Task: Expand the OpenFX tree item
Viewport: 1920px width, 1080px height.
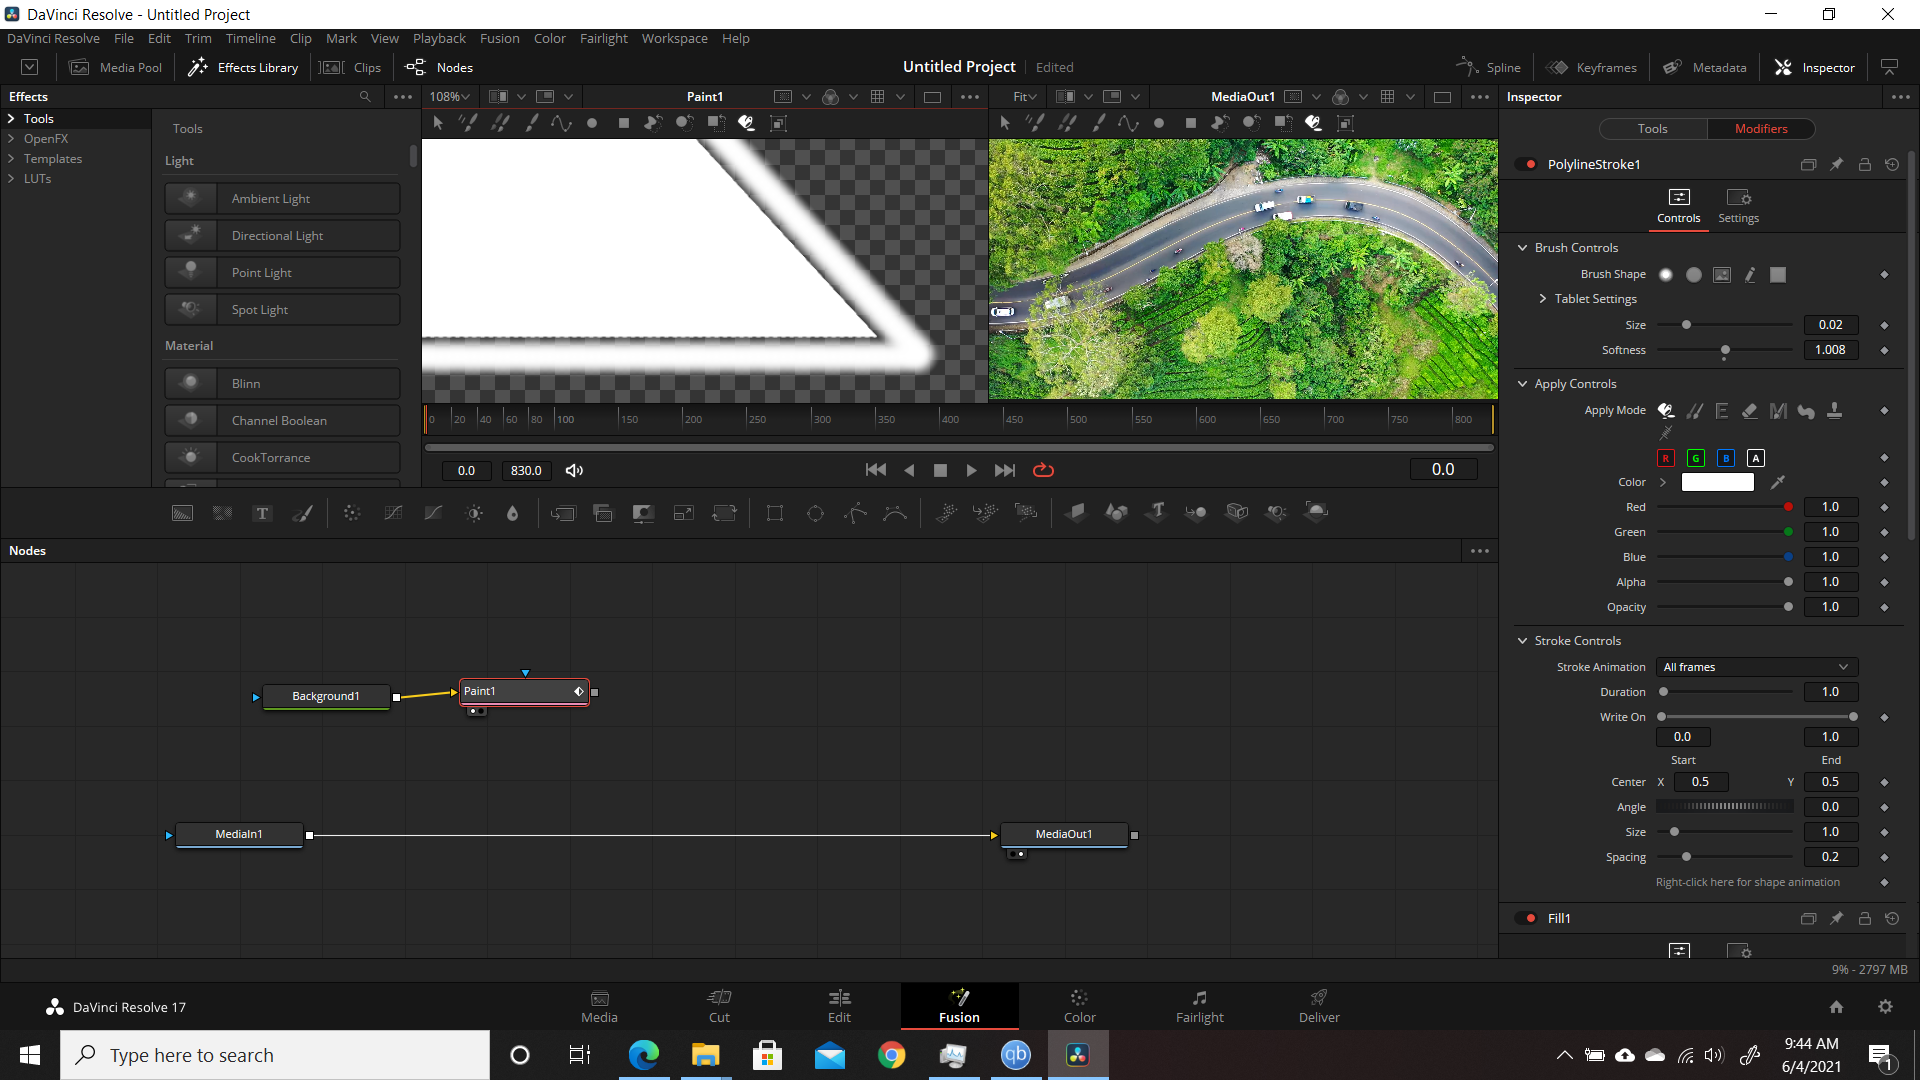Action: [x=11, y=139]
